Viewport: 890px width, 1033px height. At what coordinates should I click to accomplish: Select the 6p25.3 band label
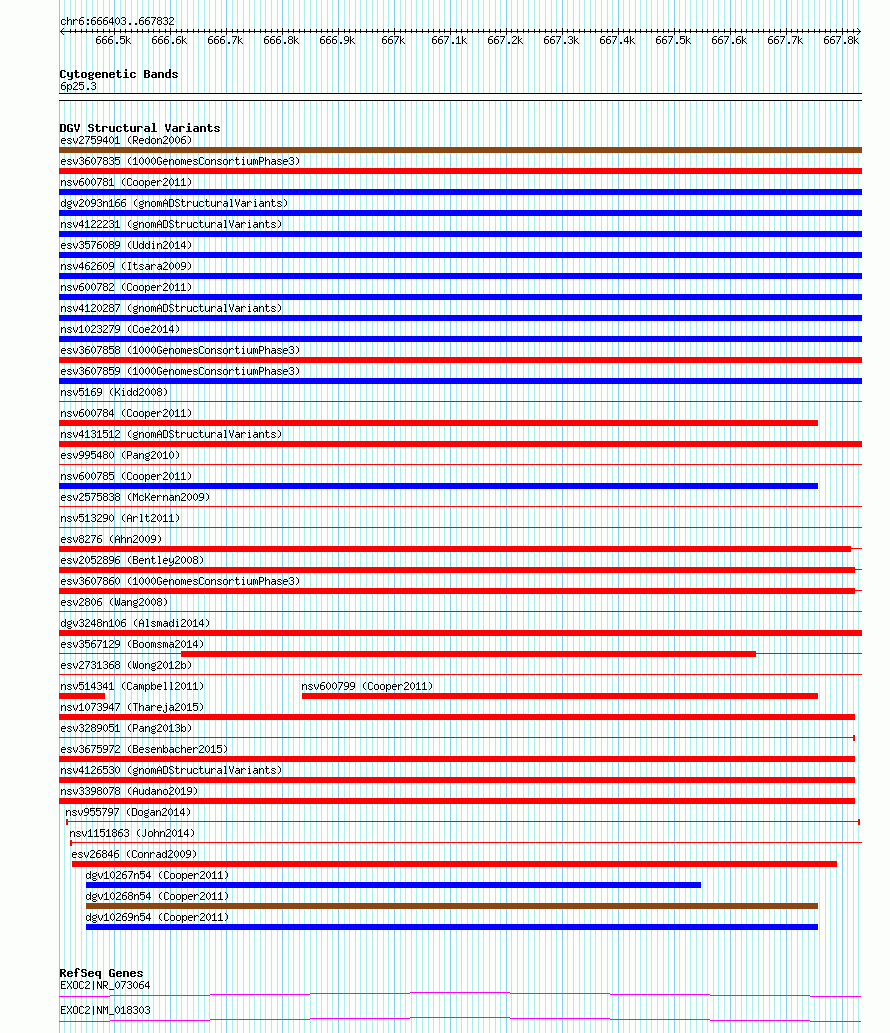[78, 86]
